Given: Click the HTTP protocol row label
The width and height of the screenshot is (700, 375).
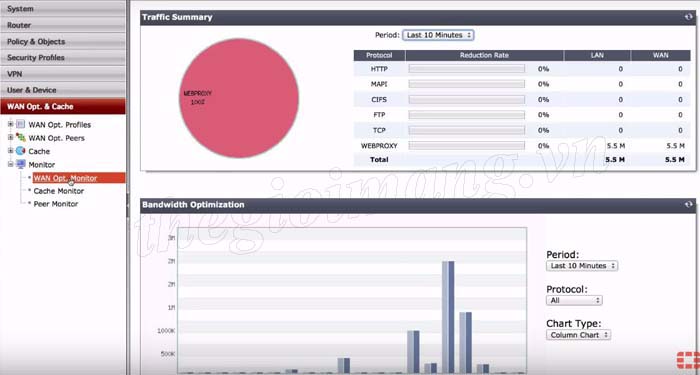Looking at the screenshot, I should click(379, 69).
